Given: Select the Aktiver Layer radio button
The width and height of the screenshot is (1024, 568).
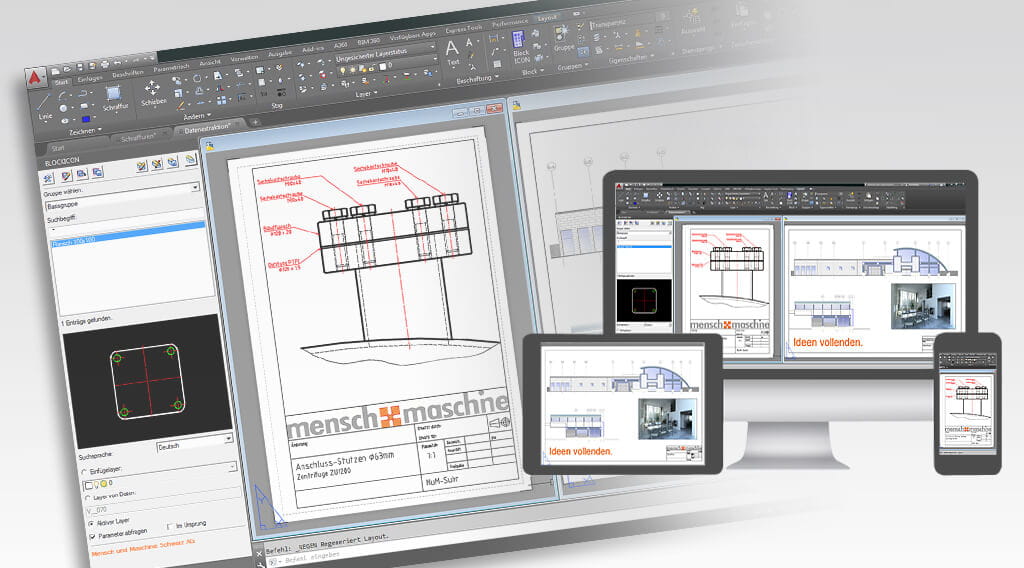Looking at the screenshot, I should (91, 524).
